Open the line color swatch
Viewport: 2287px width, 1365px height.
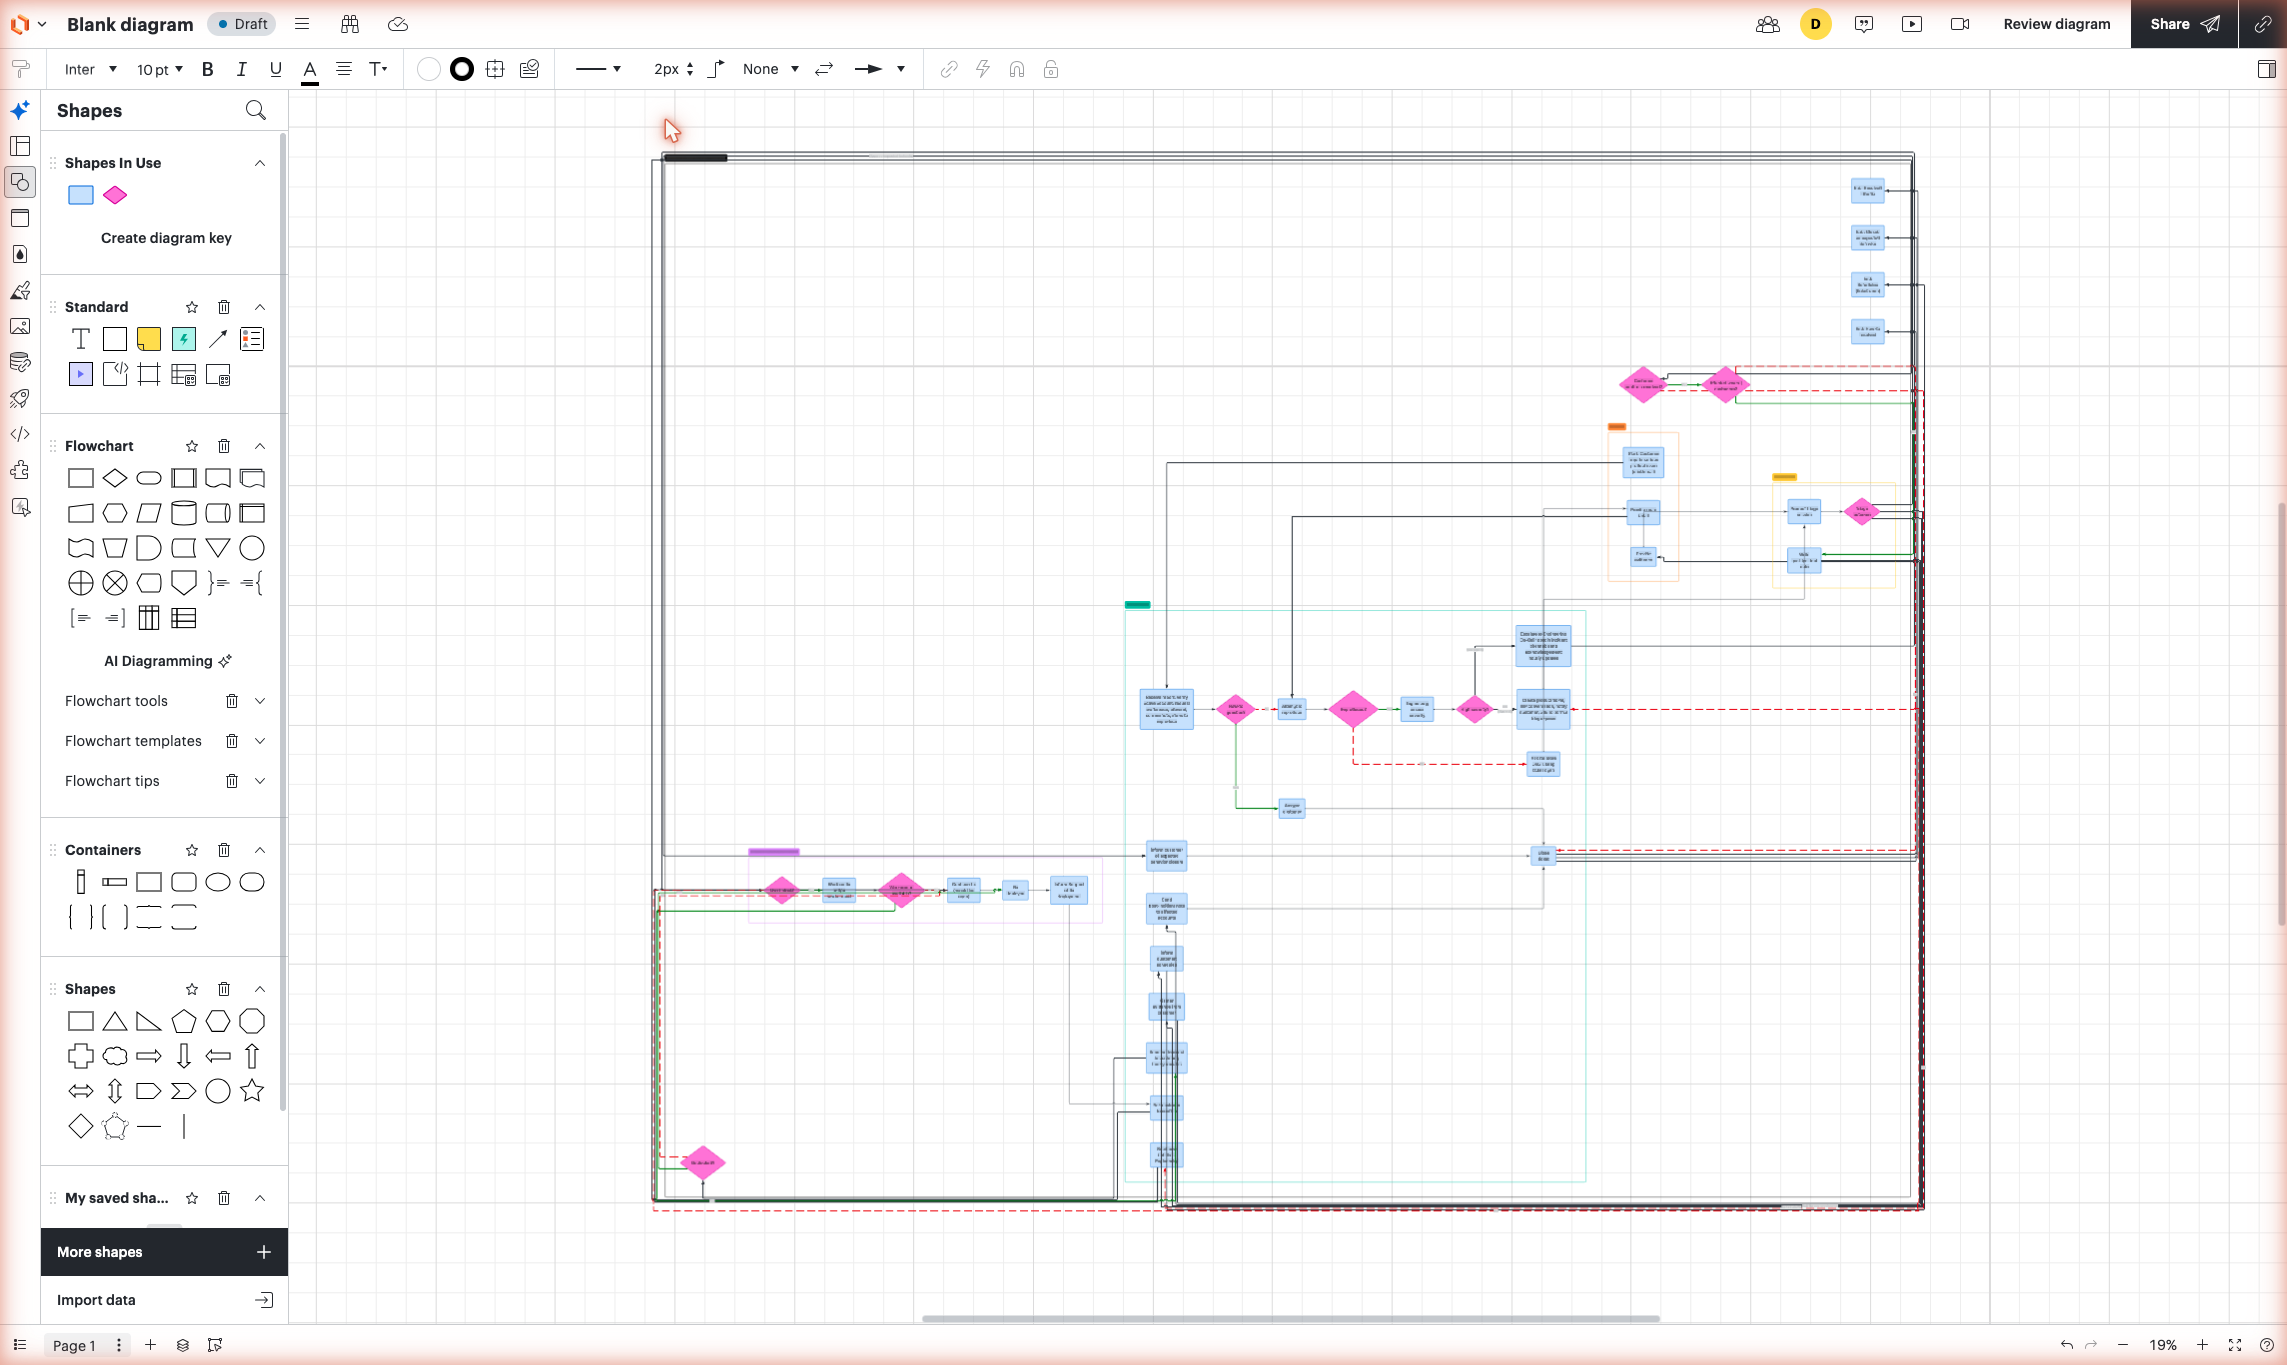(x=462, y=69)
